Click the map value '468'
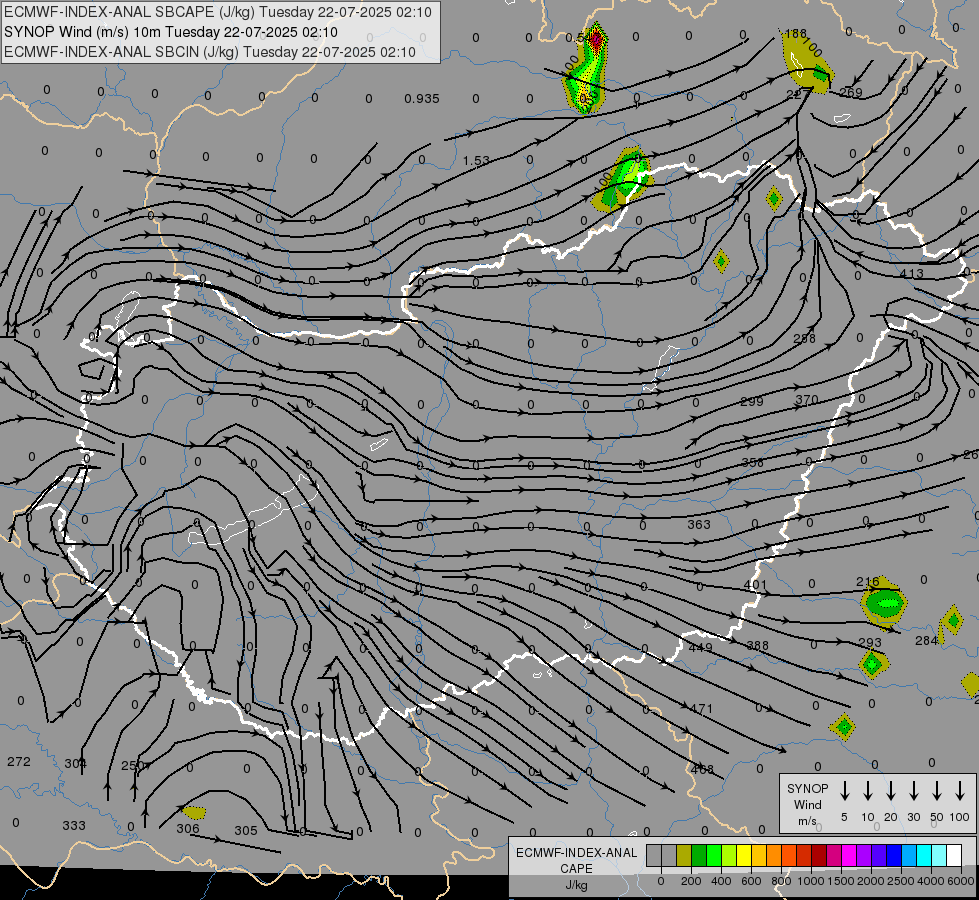The image size is (979, 900). (702, 769)
